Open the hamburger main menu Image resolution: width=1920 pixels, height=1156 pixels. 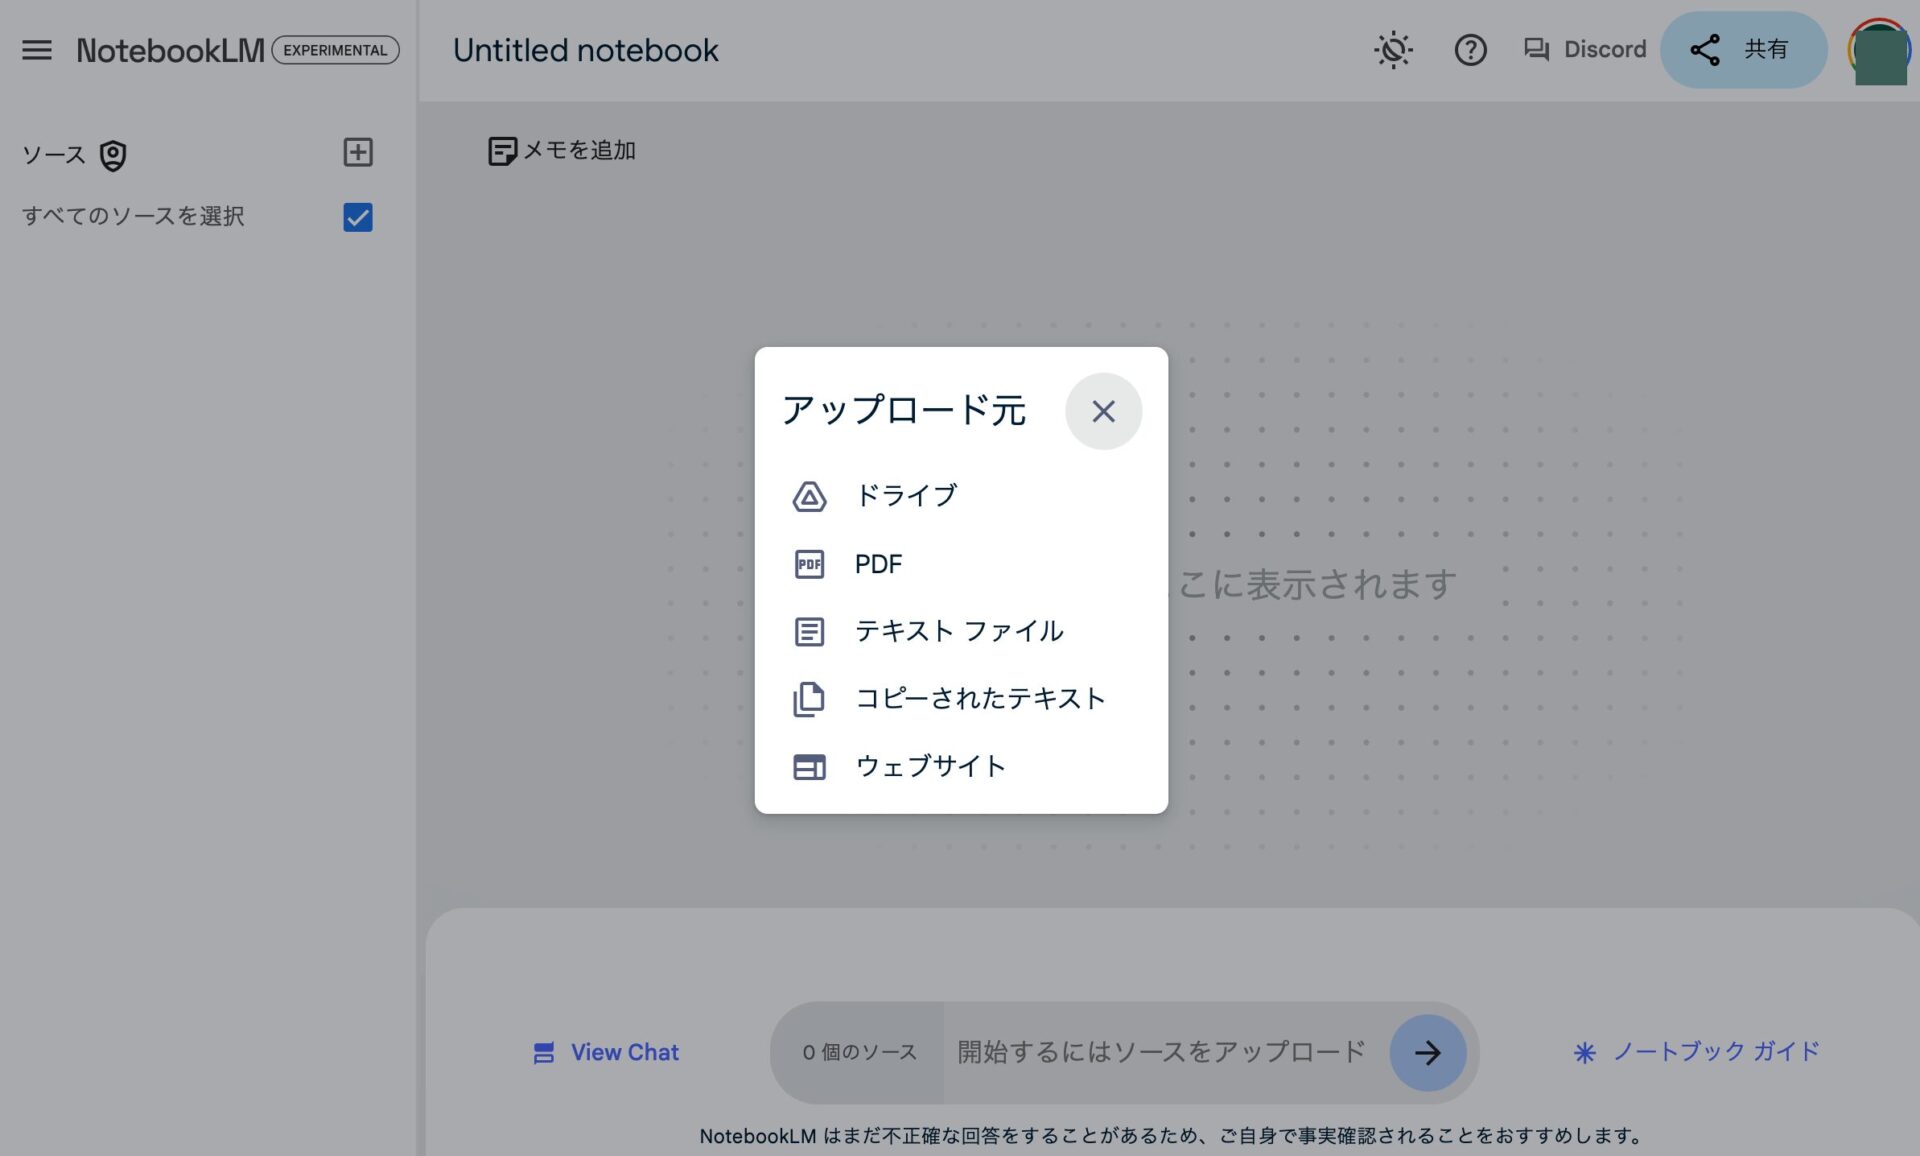pos(37,50)
